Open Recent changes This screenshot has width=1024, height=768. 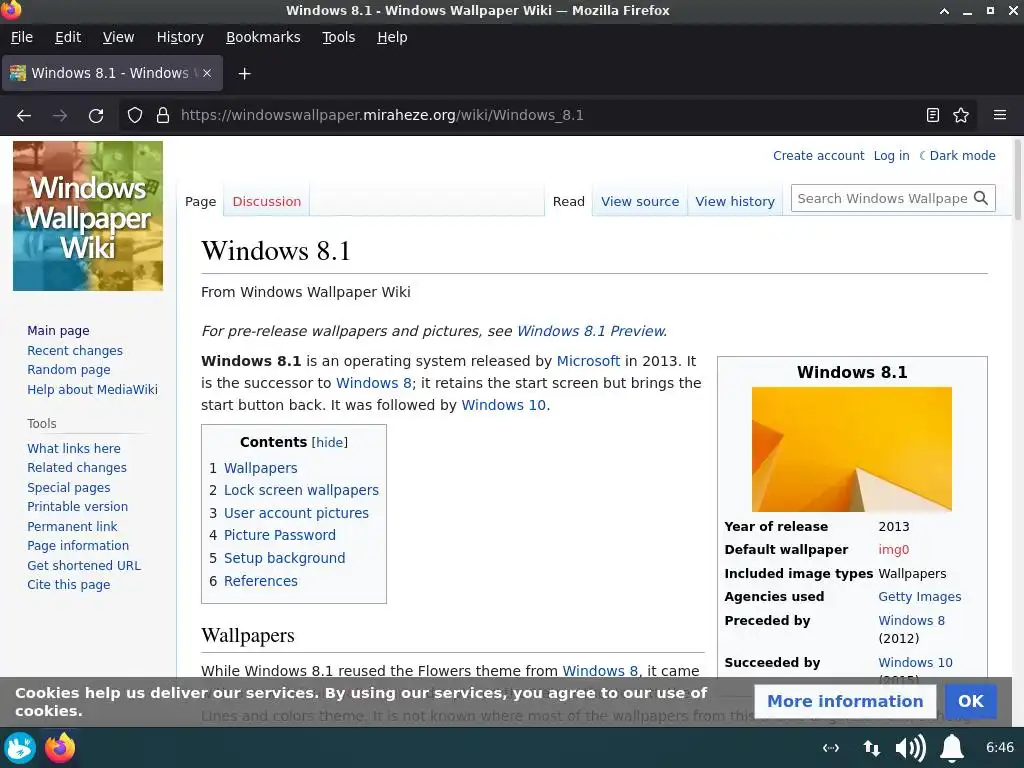75,351
